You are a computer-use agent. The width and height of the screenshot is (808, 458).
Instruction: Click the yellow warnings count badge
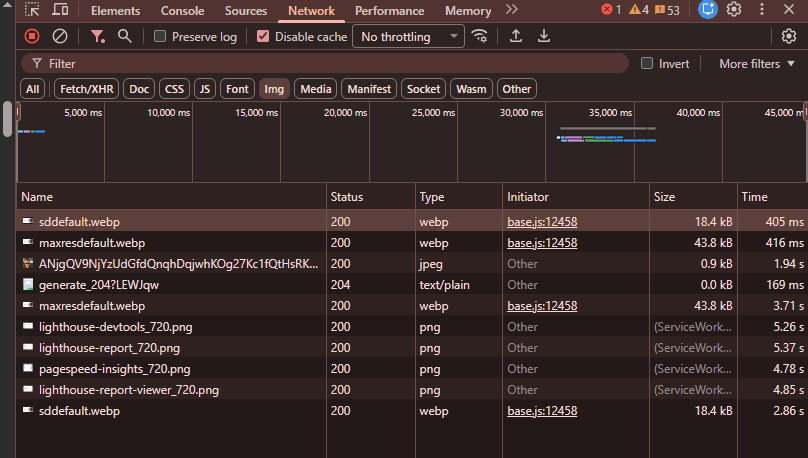point(639,10)
